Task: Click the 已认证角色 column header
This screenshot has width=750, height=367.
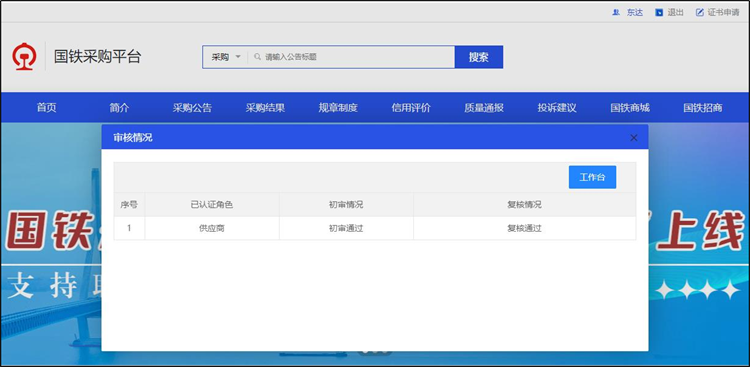Action: click(x=212, y=205)
